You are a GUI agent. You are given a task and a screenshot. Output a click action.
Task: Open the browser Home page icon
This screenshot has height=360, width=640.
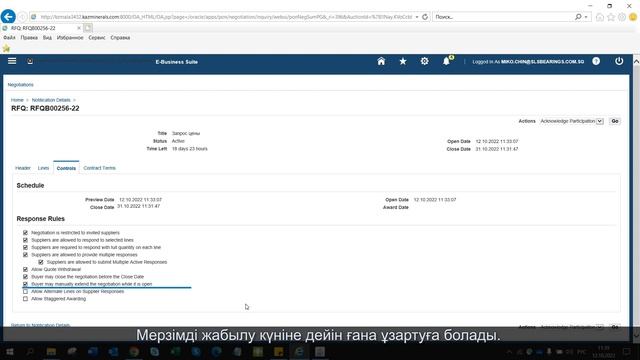pos(600,17)
